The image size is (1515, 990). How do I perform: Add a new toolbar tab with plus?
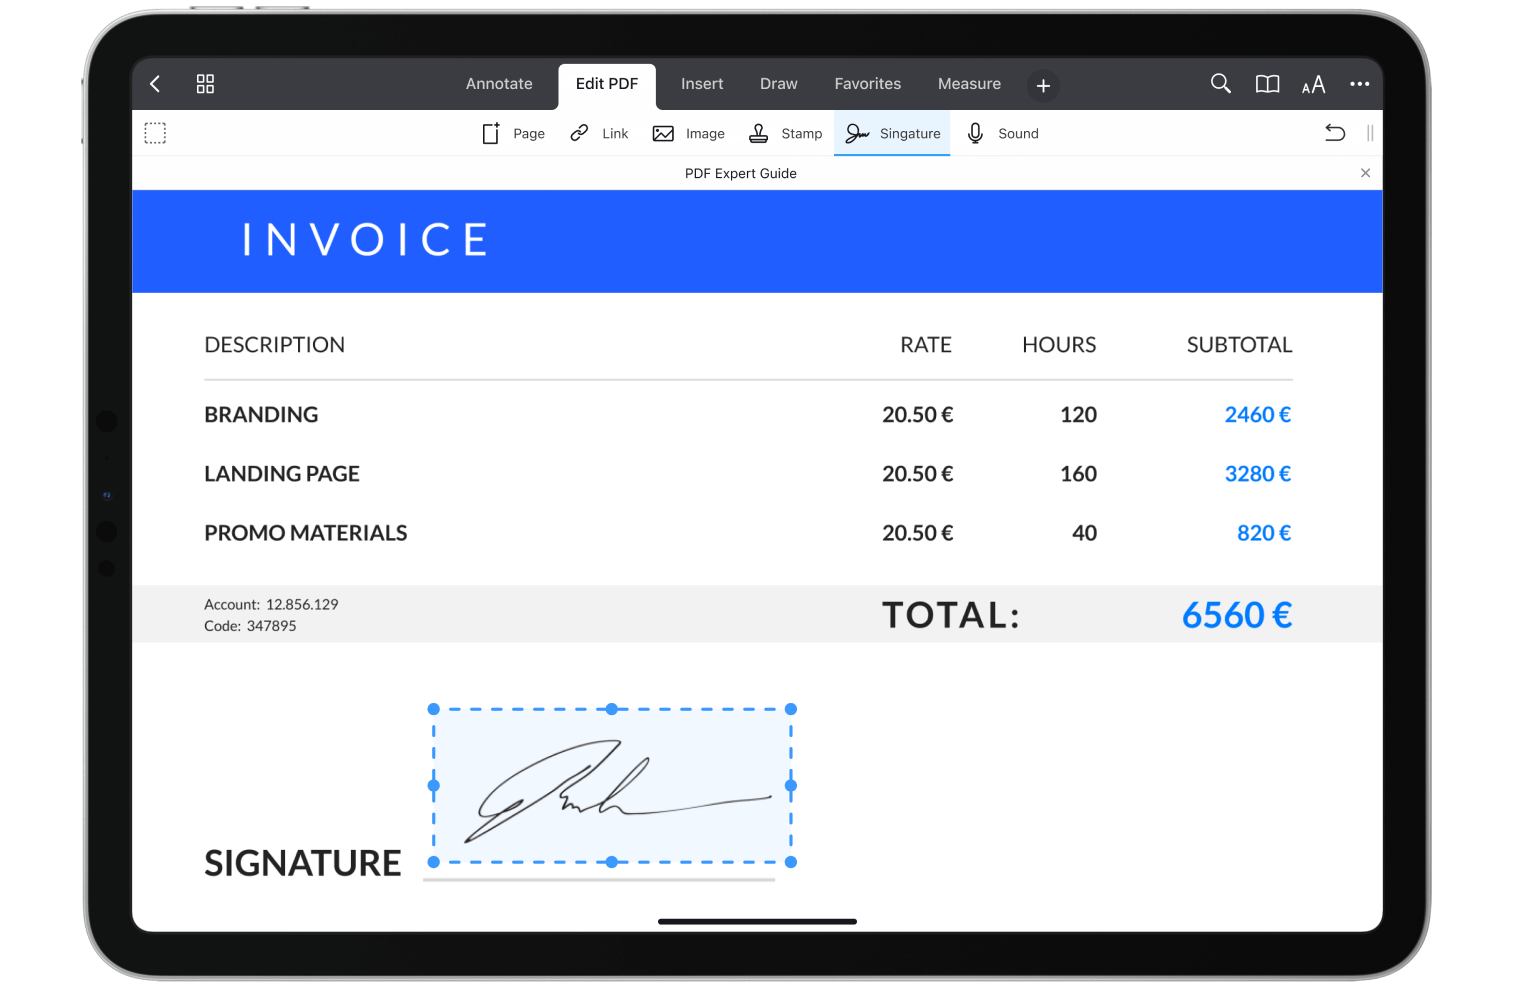pyautogui.click(x=1043, y=86)
